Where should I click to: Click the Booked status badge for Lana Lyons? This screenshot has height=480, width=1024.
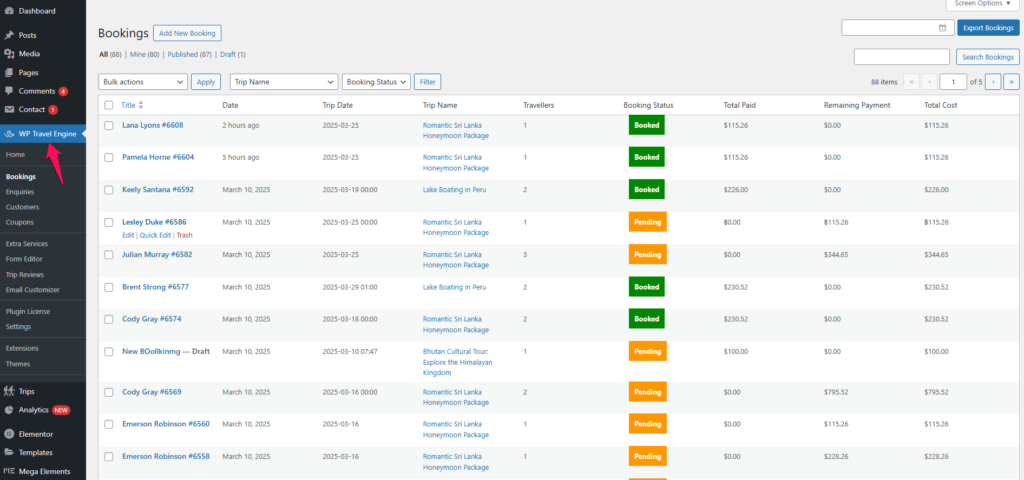[647, 125]
